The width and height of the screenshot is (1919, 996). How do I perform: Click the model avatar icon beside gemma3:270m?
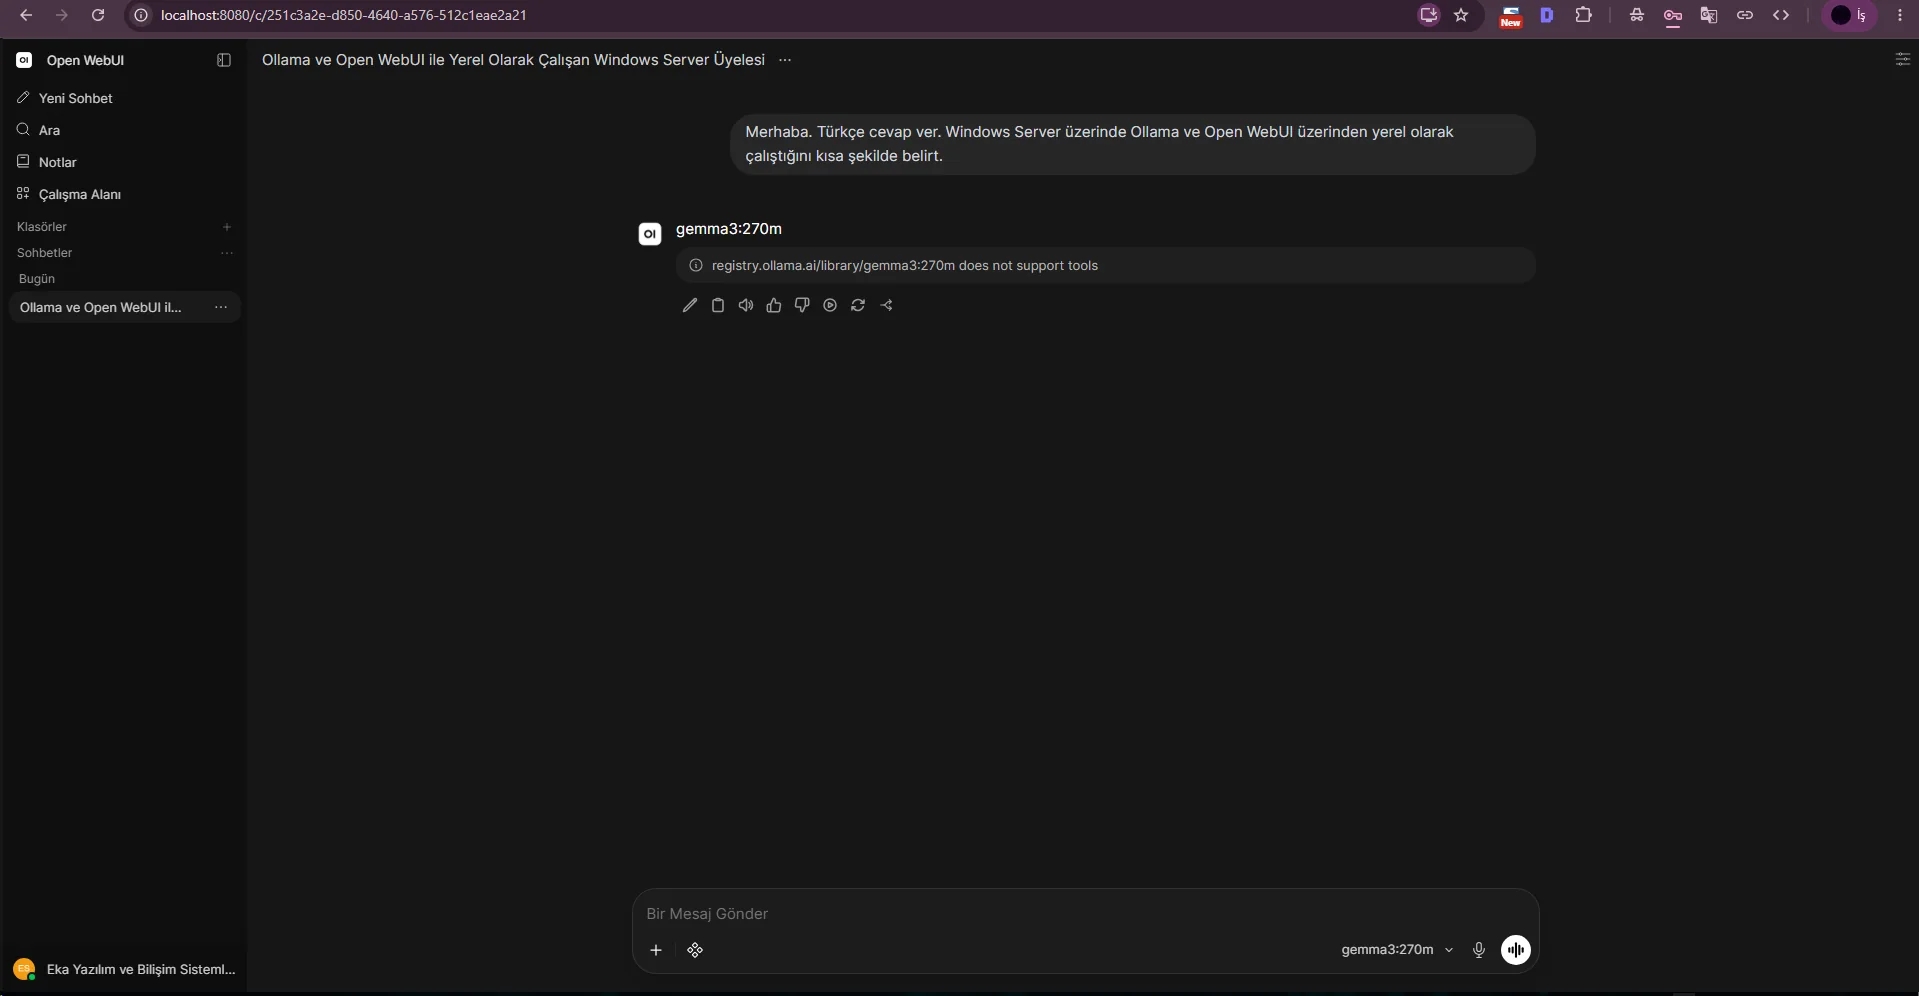(x=650, y=234)
